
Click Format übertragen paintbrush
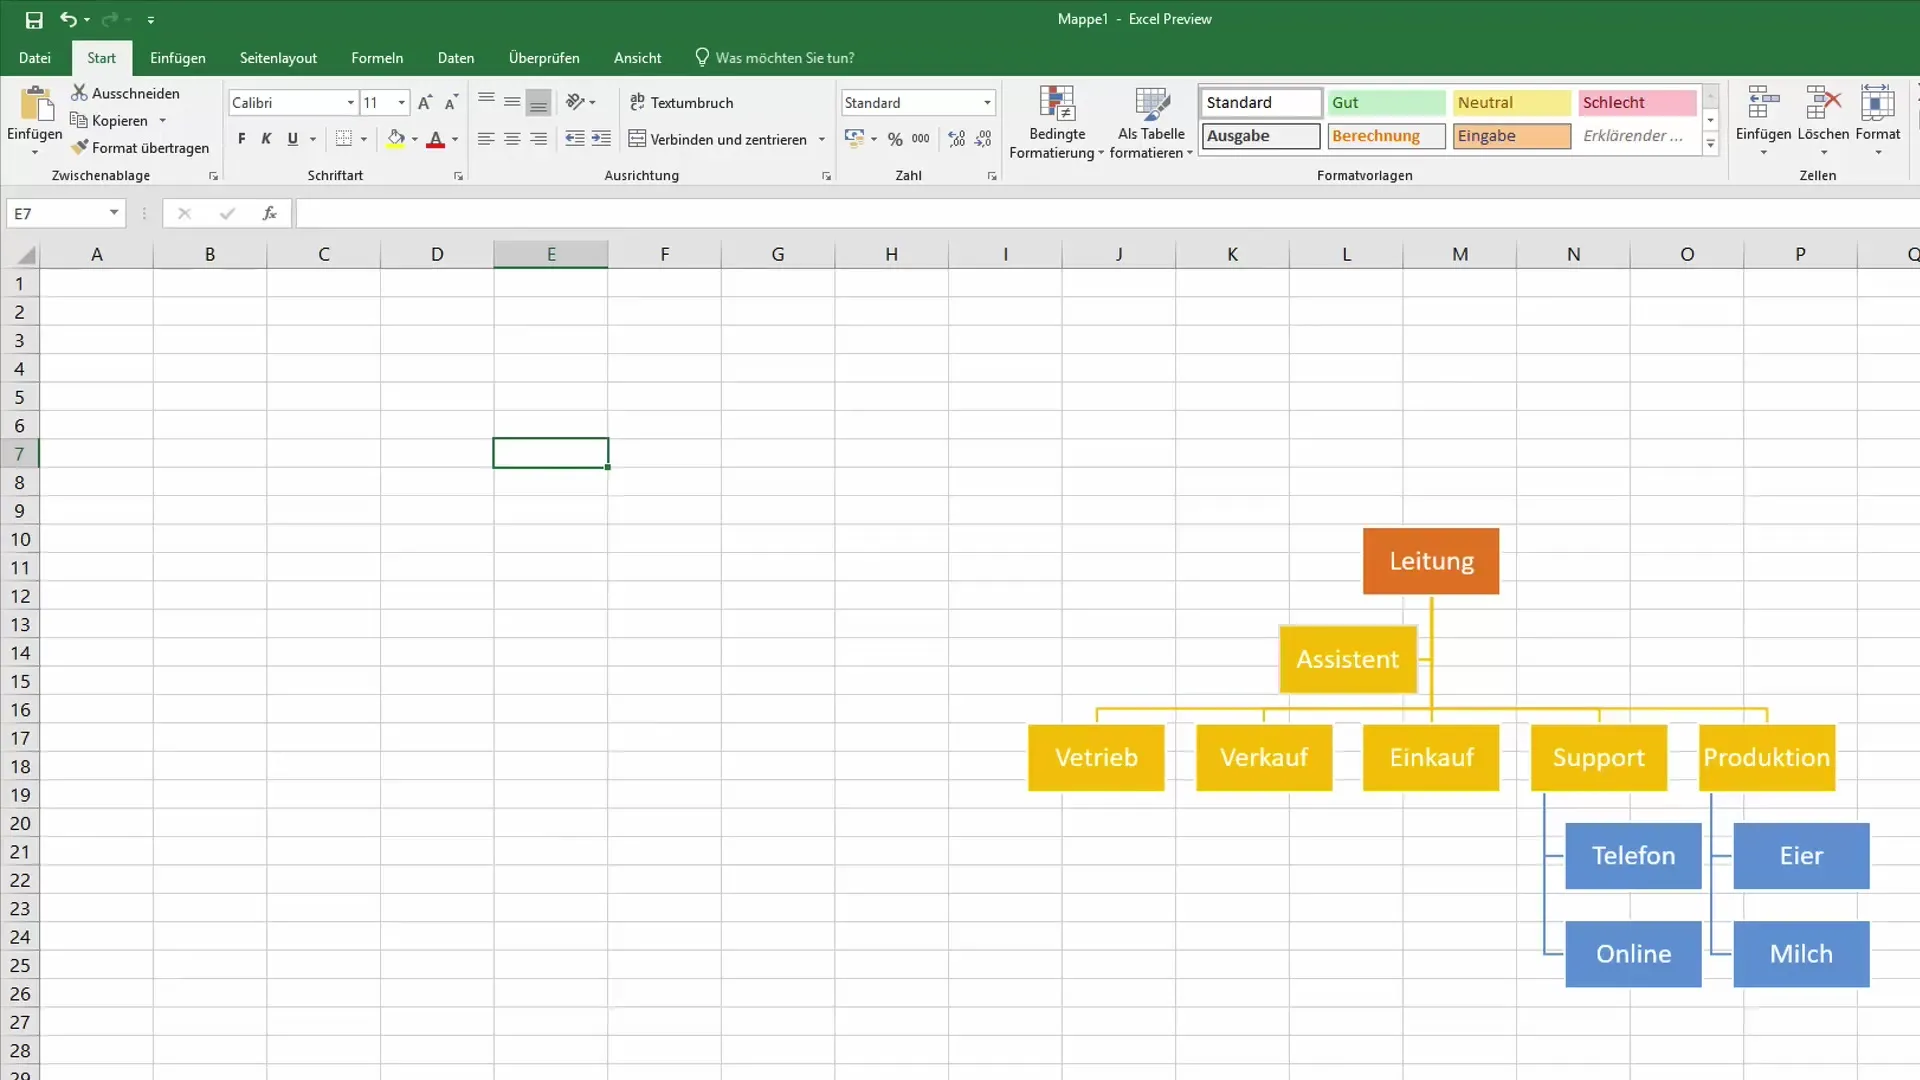(x=140, y=148)
